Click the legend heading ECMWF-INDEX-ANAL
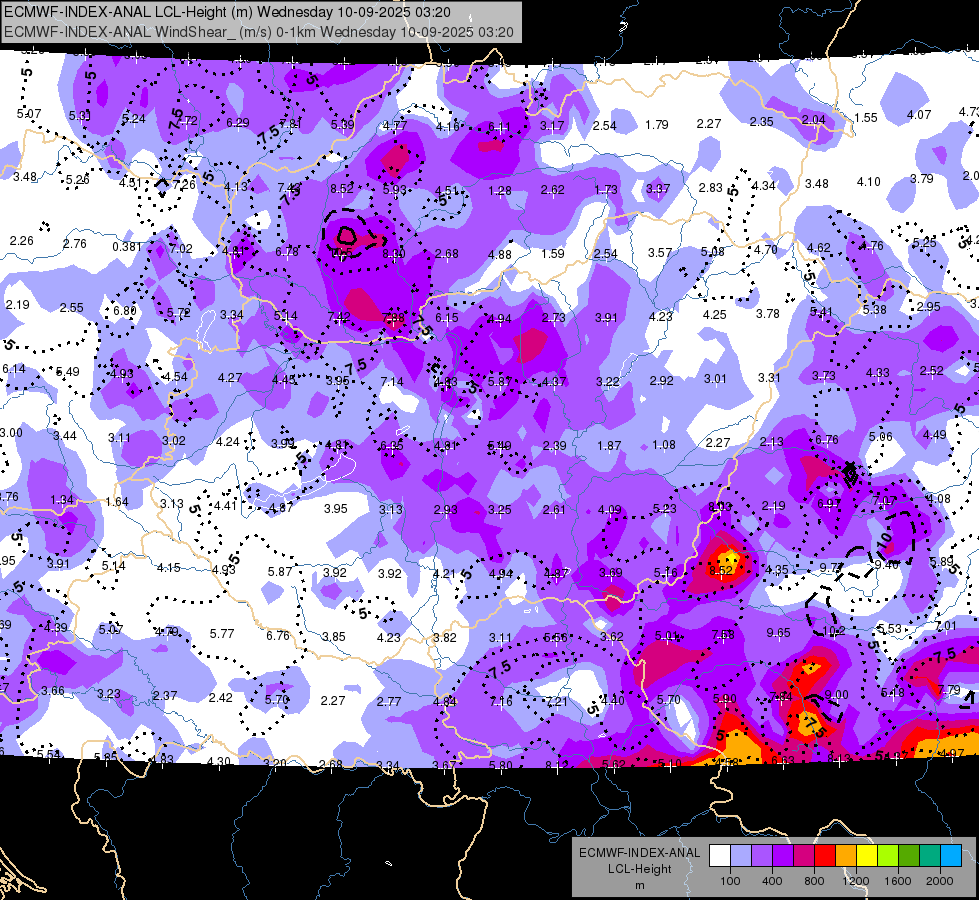The width and height of the screenshot is (979, 900). [x=639, y=853]
